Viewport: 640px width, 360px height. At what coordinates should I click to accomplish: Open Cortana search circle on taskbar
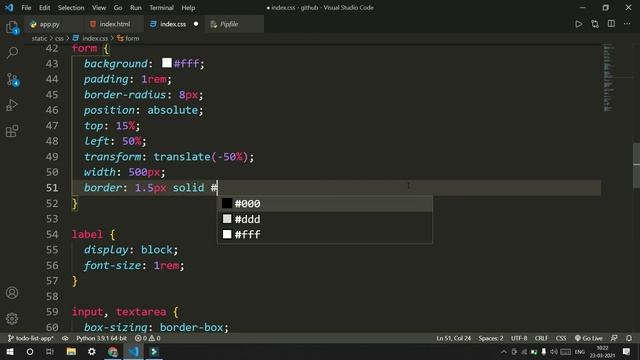tap(30, 351)
